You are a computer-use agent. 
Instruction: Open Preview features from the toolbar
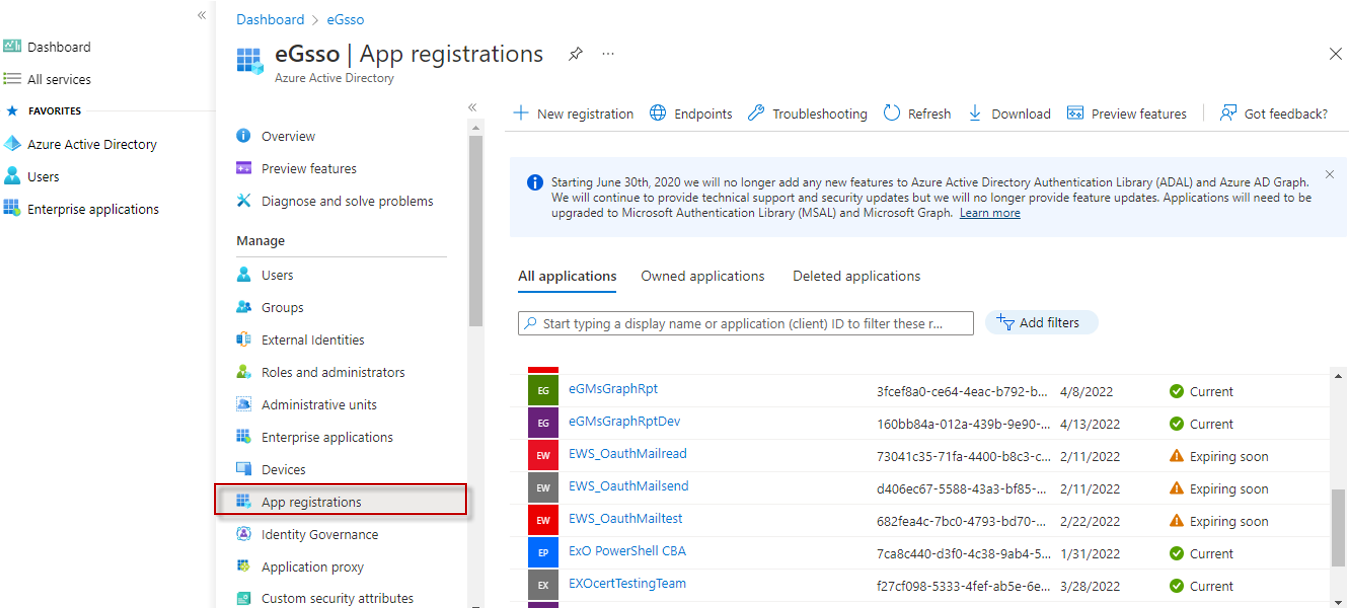(1127, 114)
